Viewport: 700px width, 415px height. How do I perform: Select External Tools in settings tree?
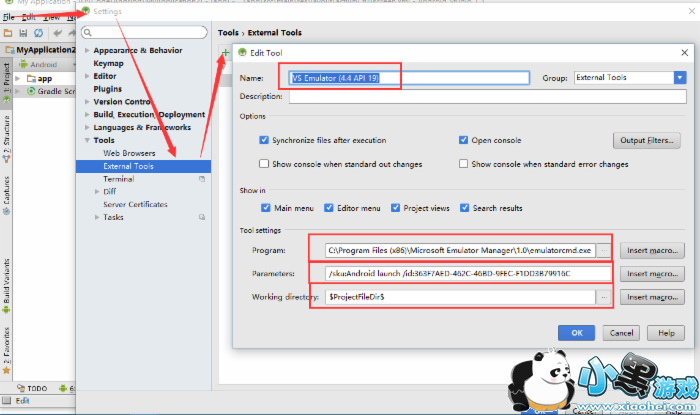click(143, 166)
